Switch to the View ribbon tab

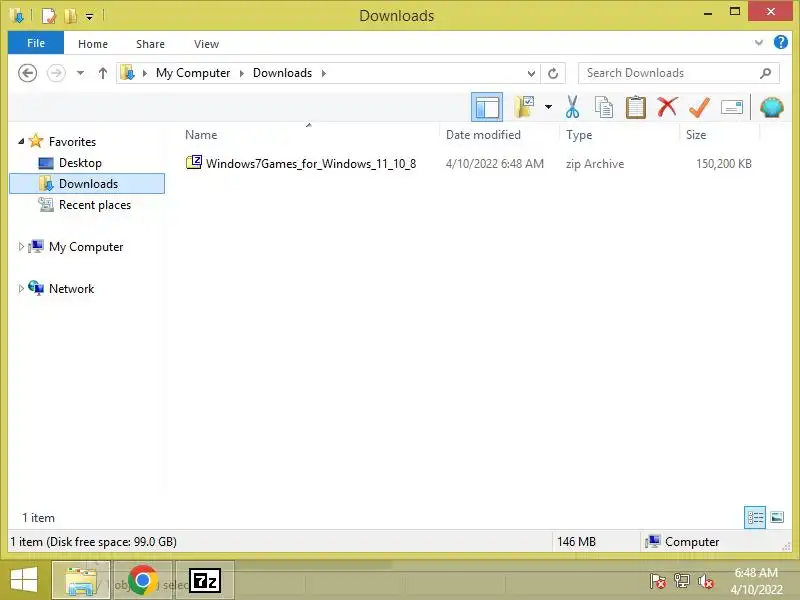(x=206, y=44)
